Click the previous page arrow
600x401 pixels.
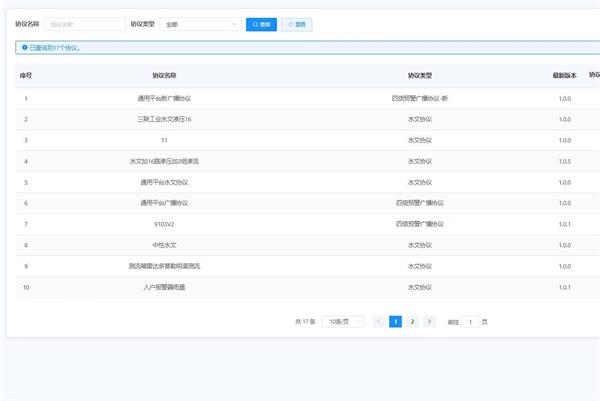tap(378, 322)
